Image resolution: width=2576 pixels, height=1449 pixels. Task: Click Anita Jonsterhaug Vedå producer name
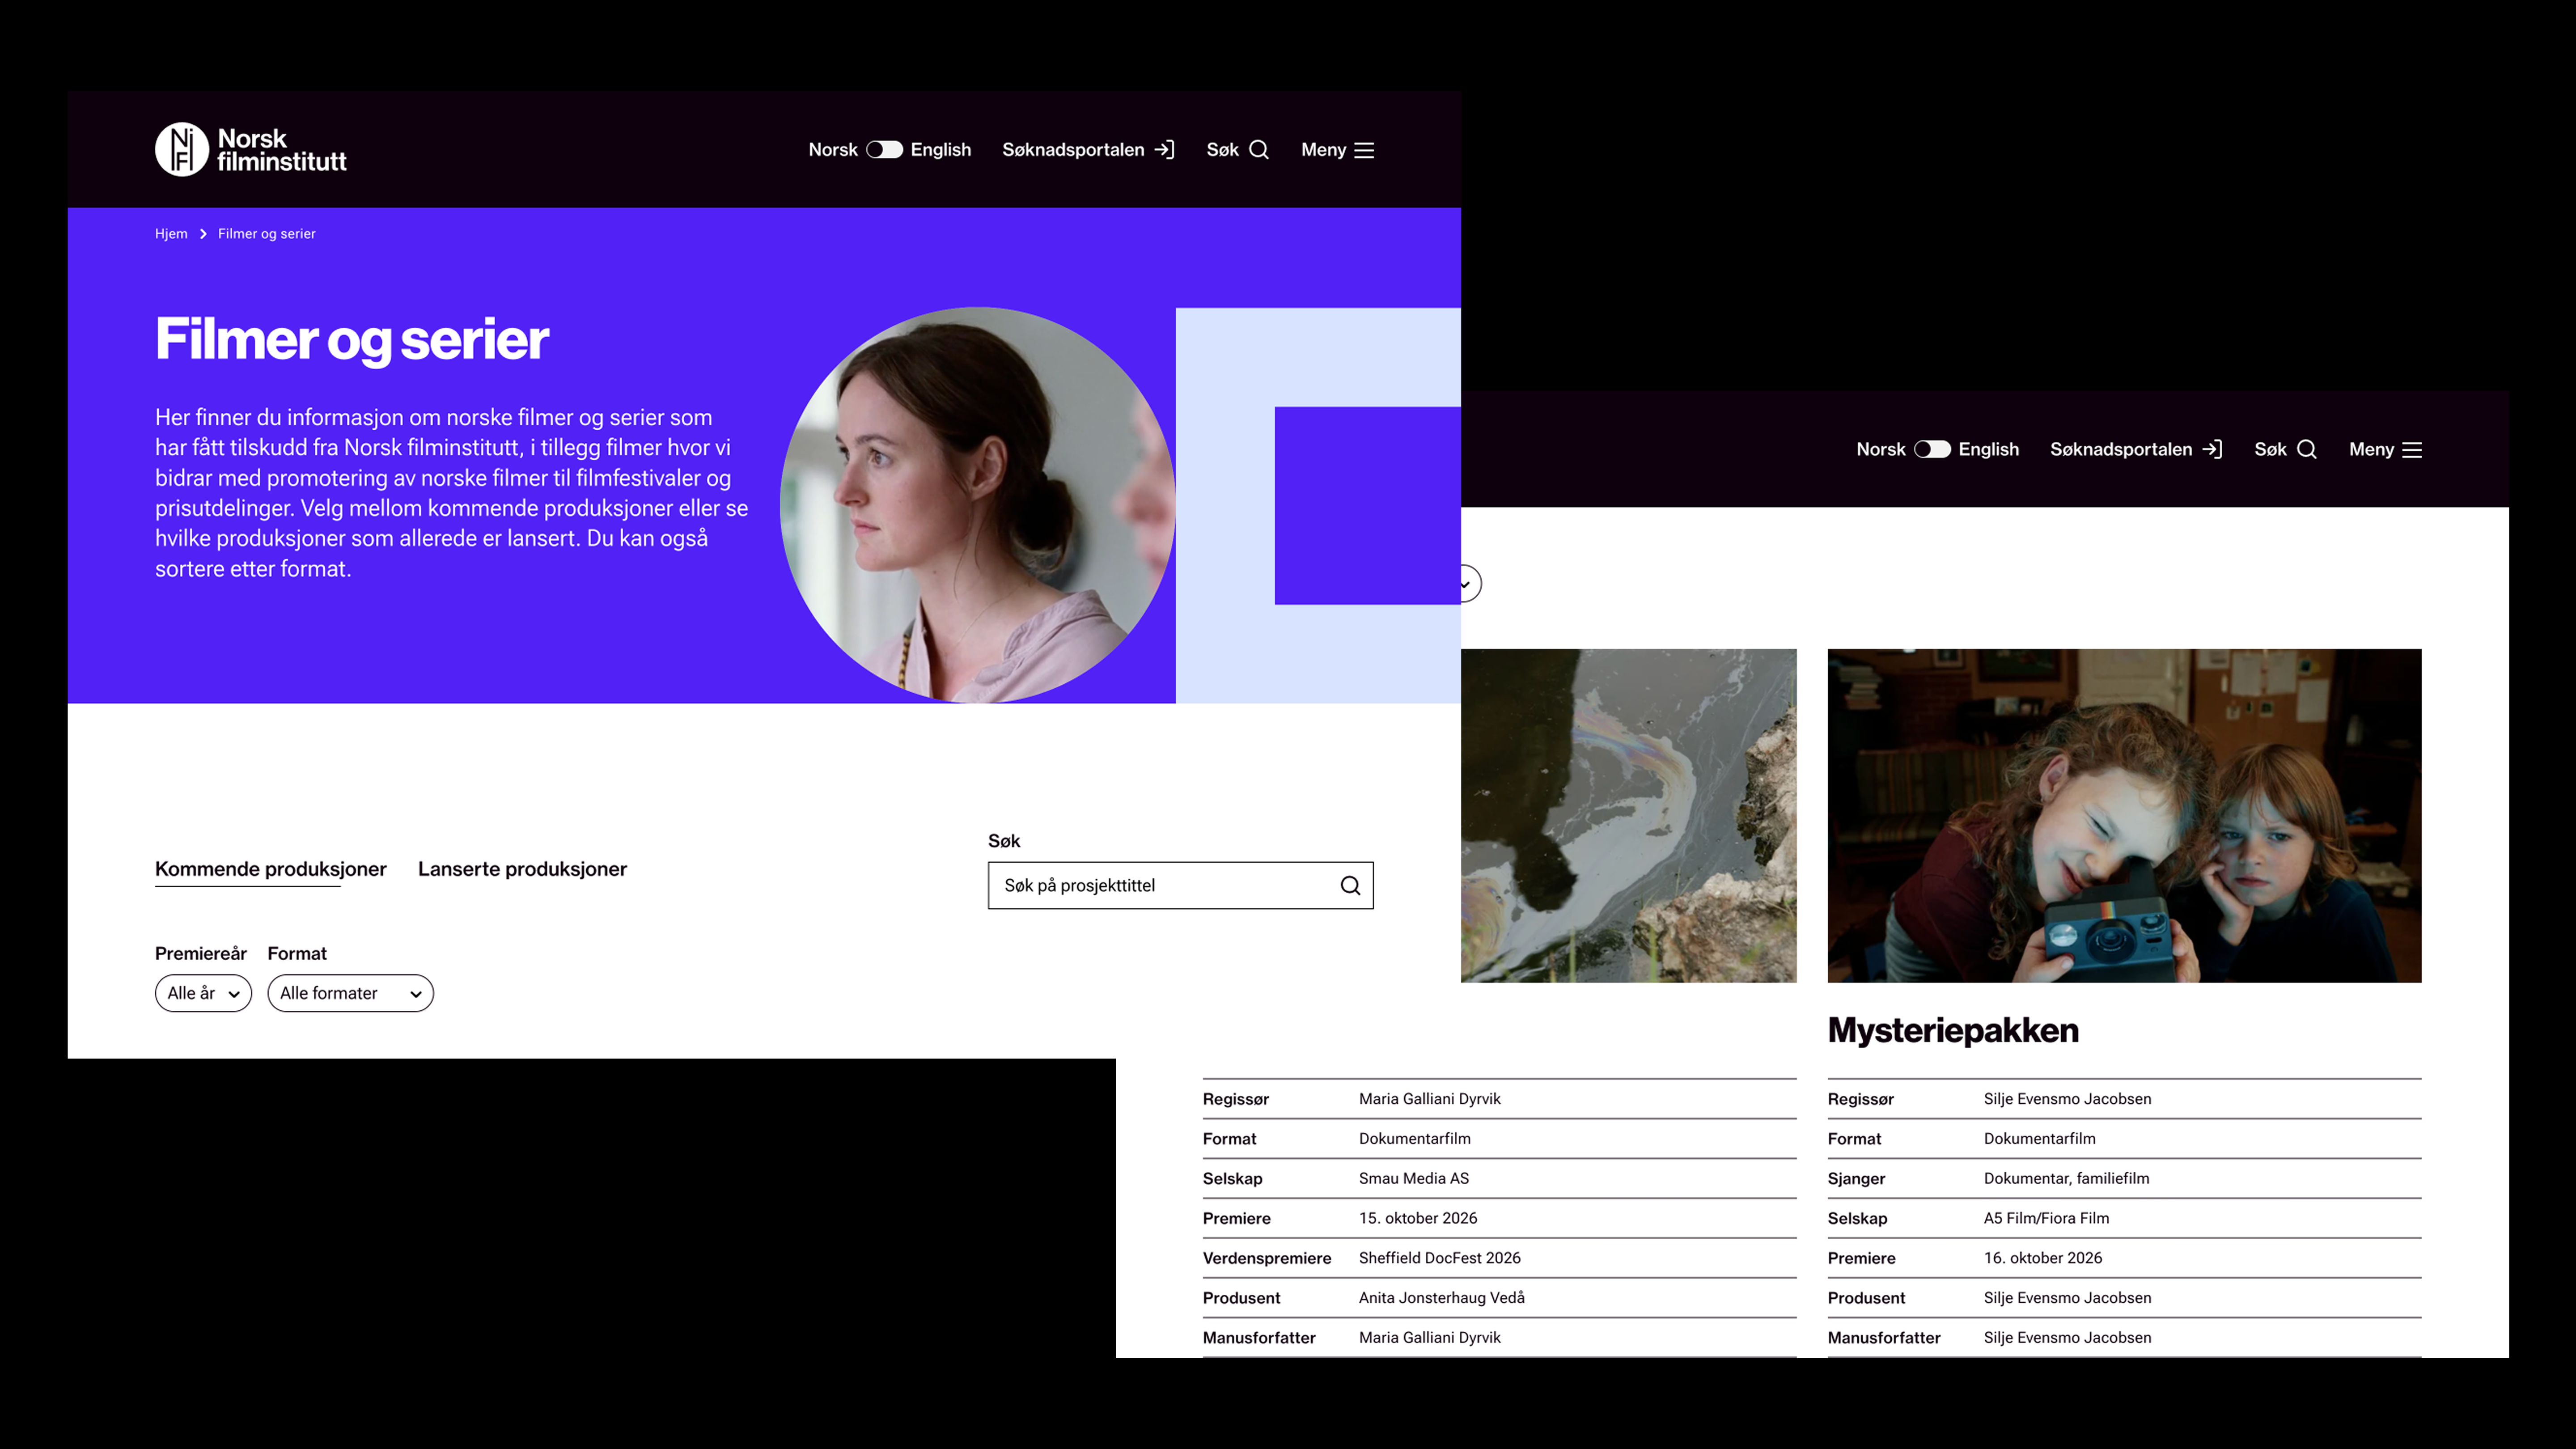tap(1441, 1298)
